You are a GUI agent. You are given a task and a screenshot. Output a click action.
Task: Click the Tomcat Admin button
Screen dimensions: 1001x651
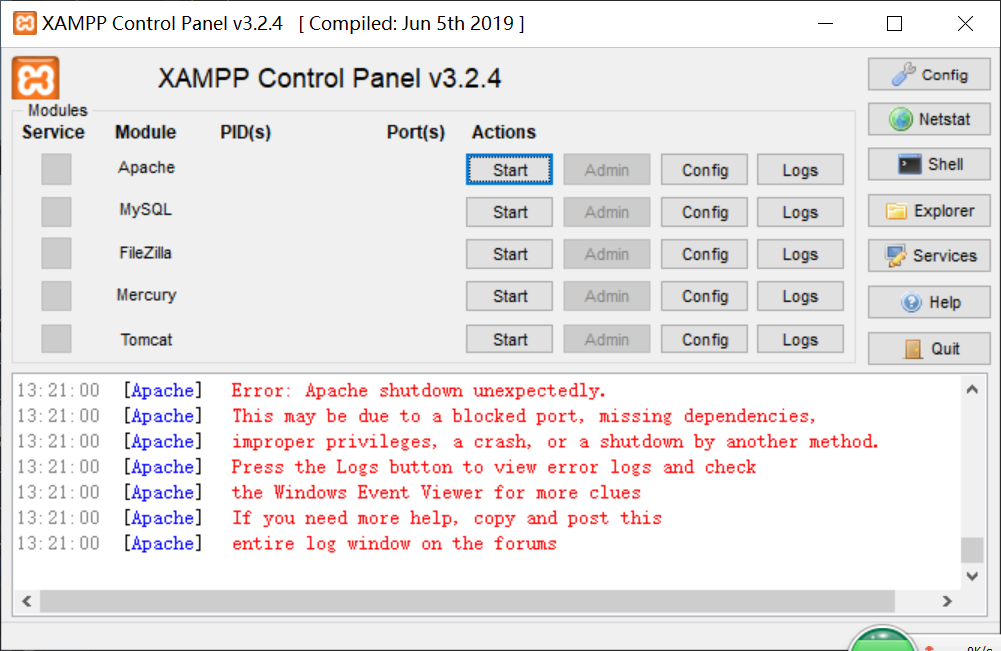click(x=606, y=339)
